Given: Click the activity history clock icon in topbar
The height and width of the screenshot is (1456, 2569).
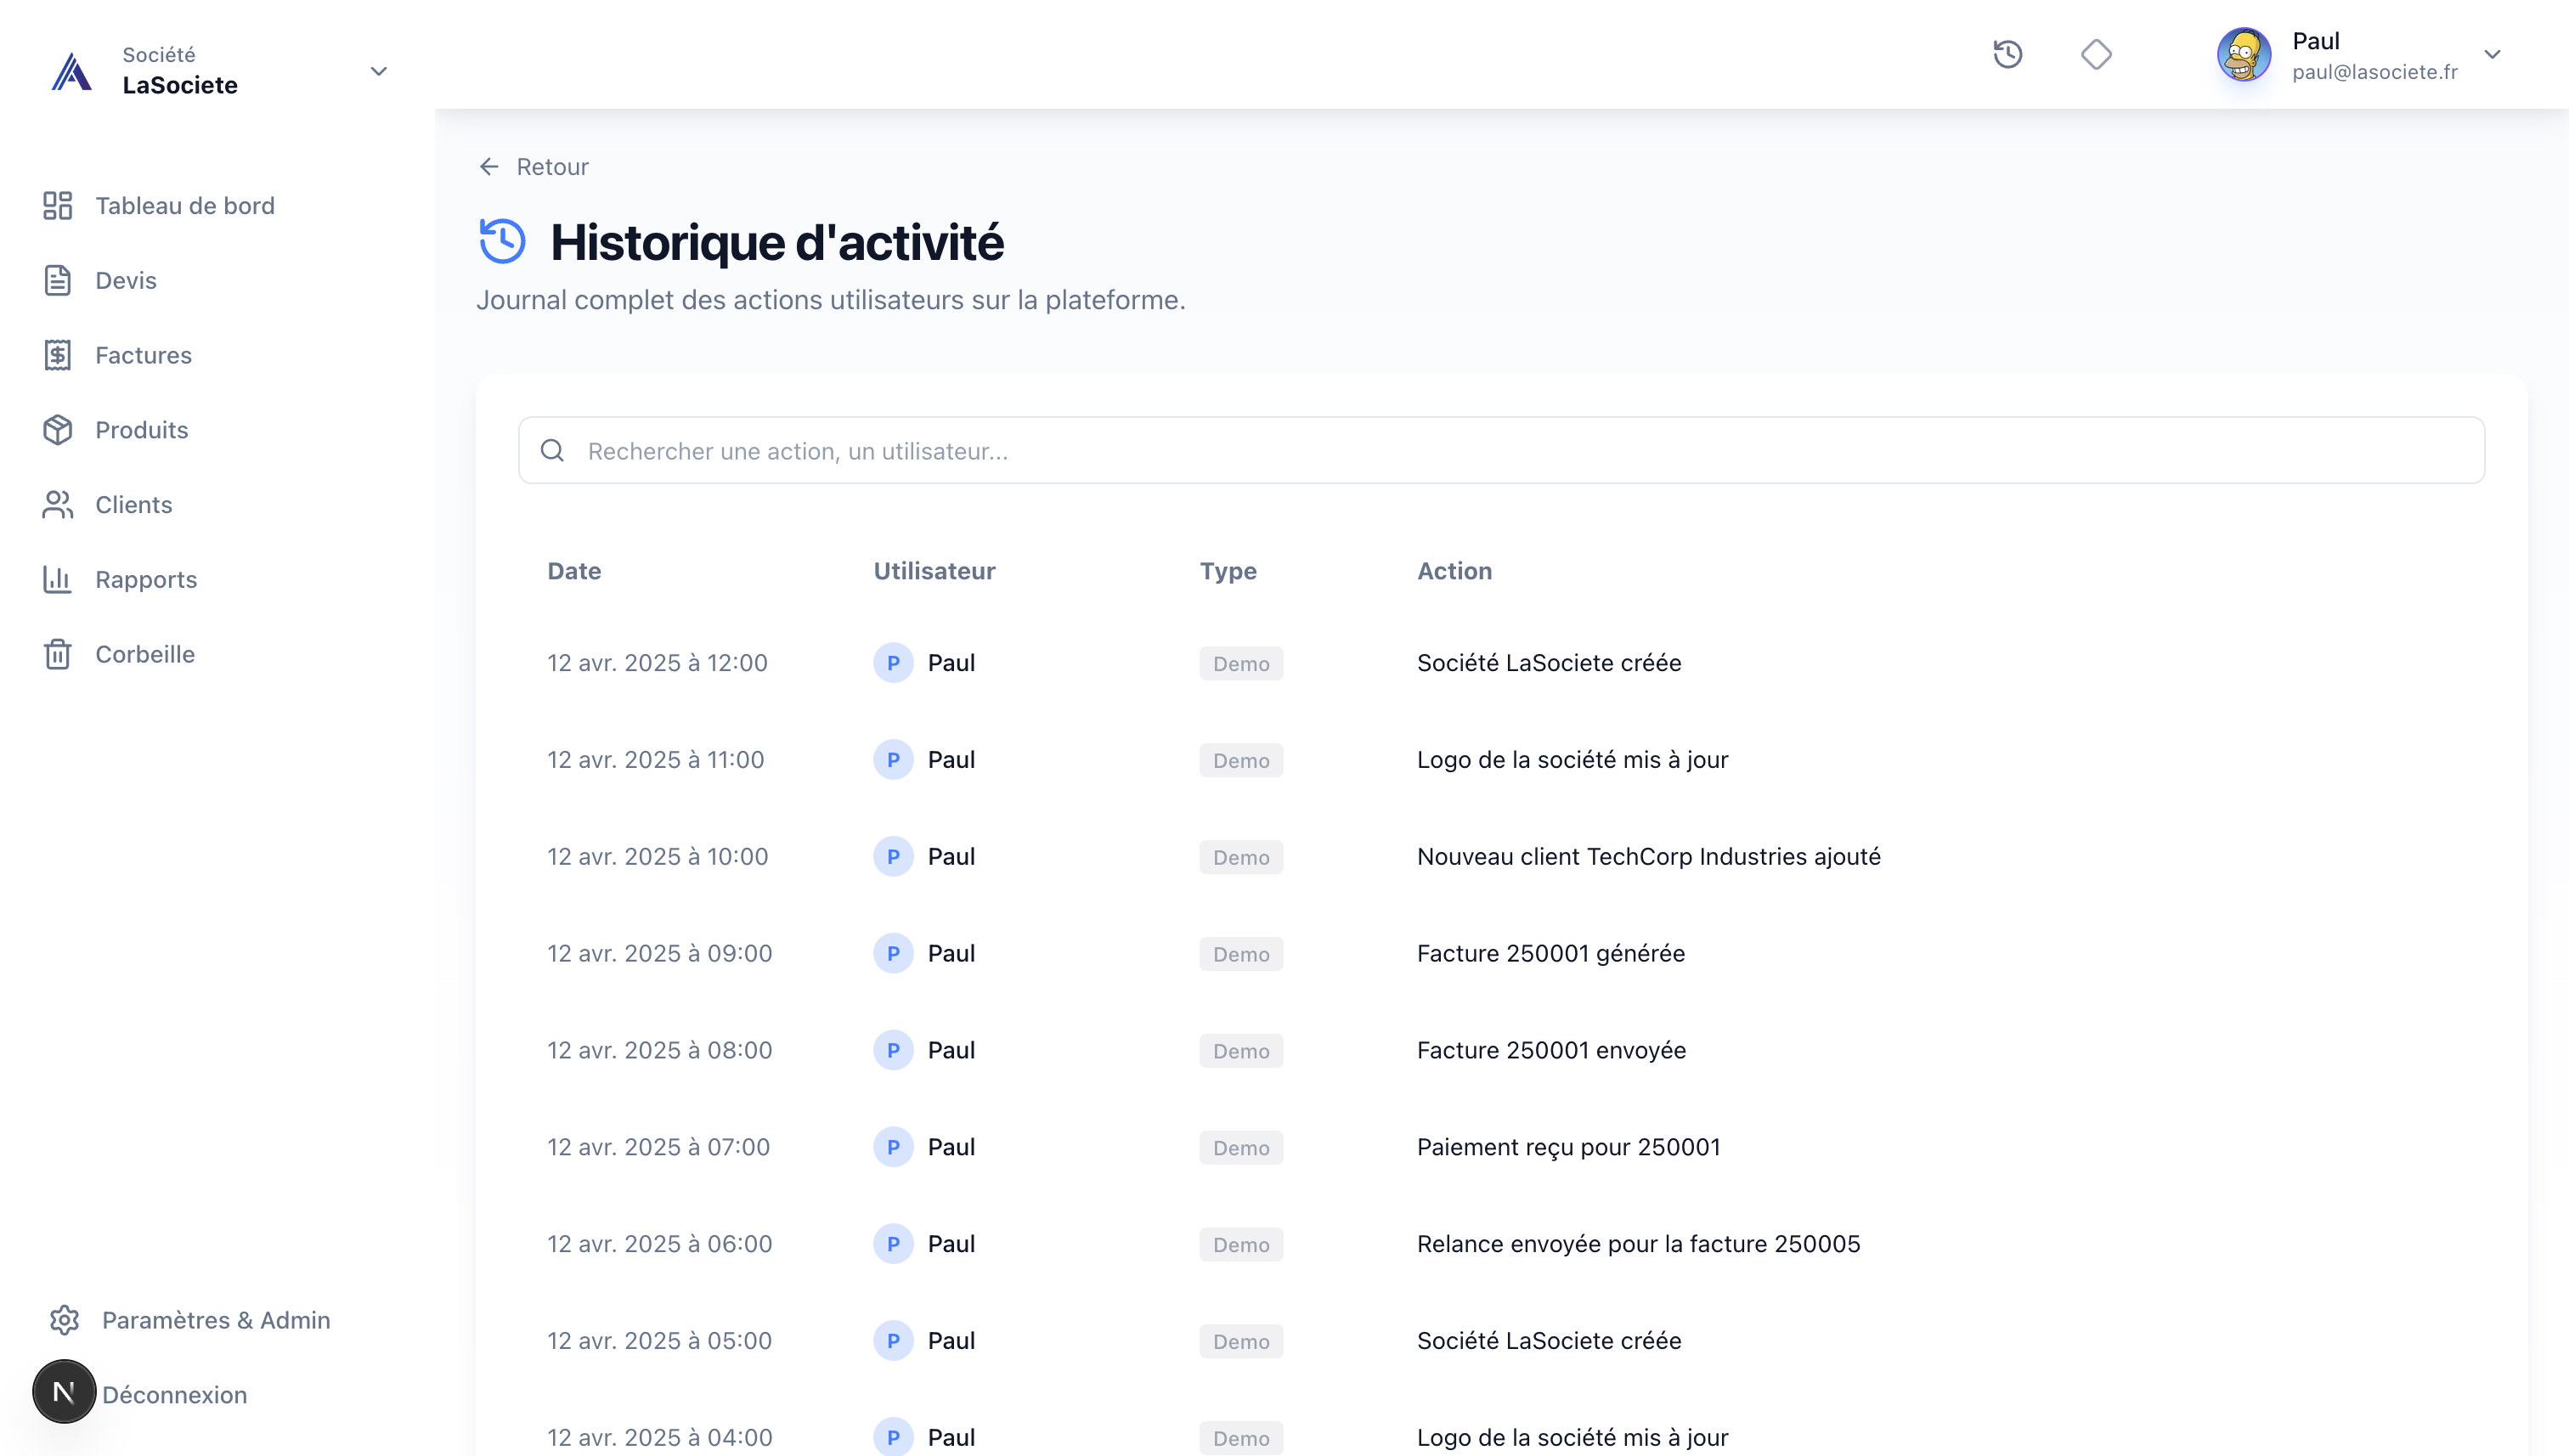Looking at the screenshot, I should pyautogui.click(x=2008, y=55).
